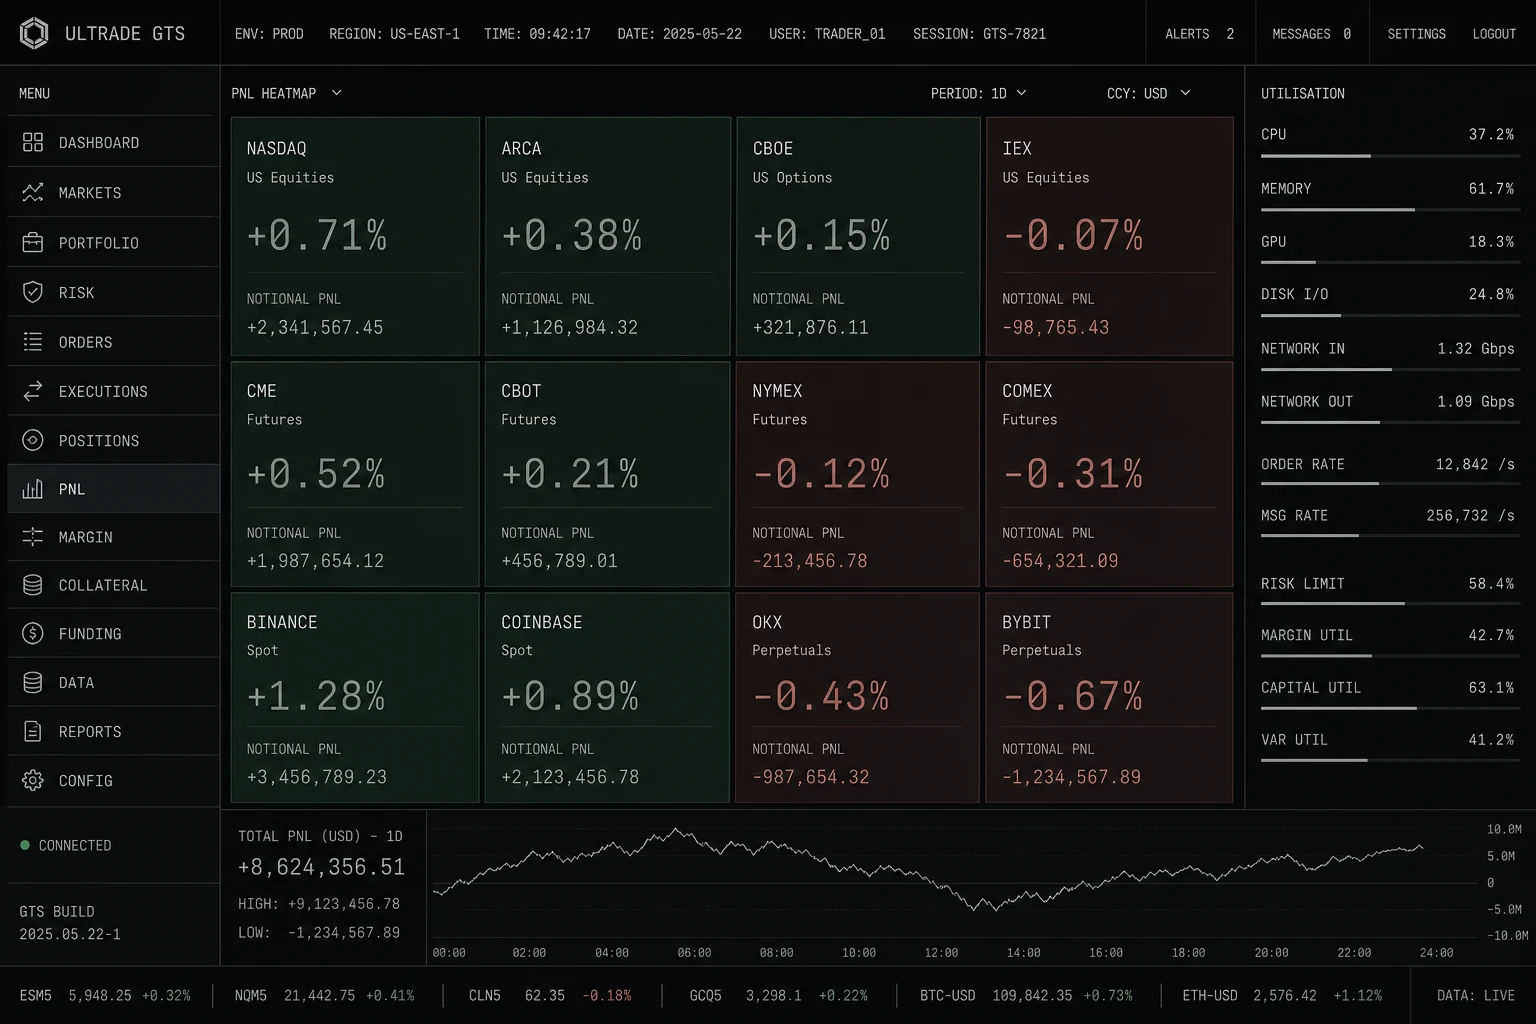
Task: Click the Funding dollar-coin icon
Action: [x=33, y=633]
